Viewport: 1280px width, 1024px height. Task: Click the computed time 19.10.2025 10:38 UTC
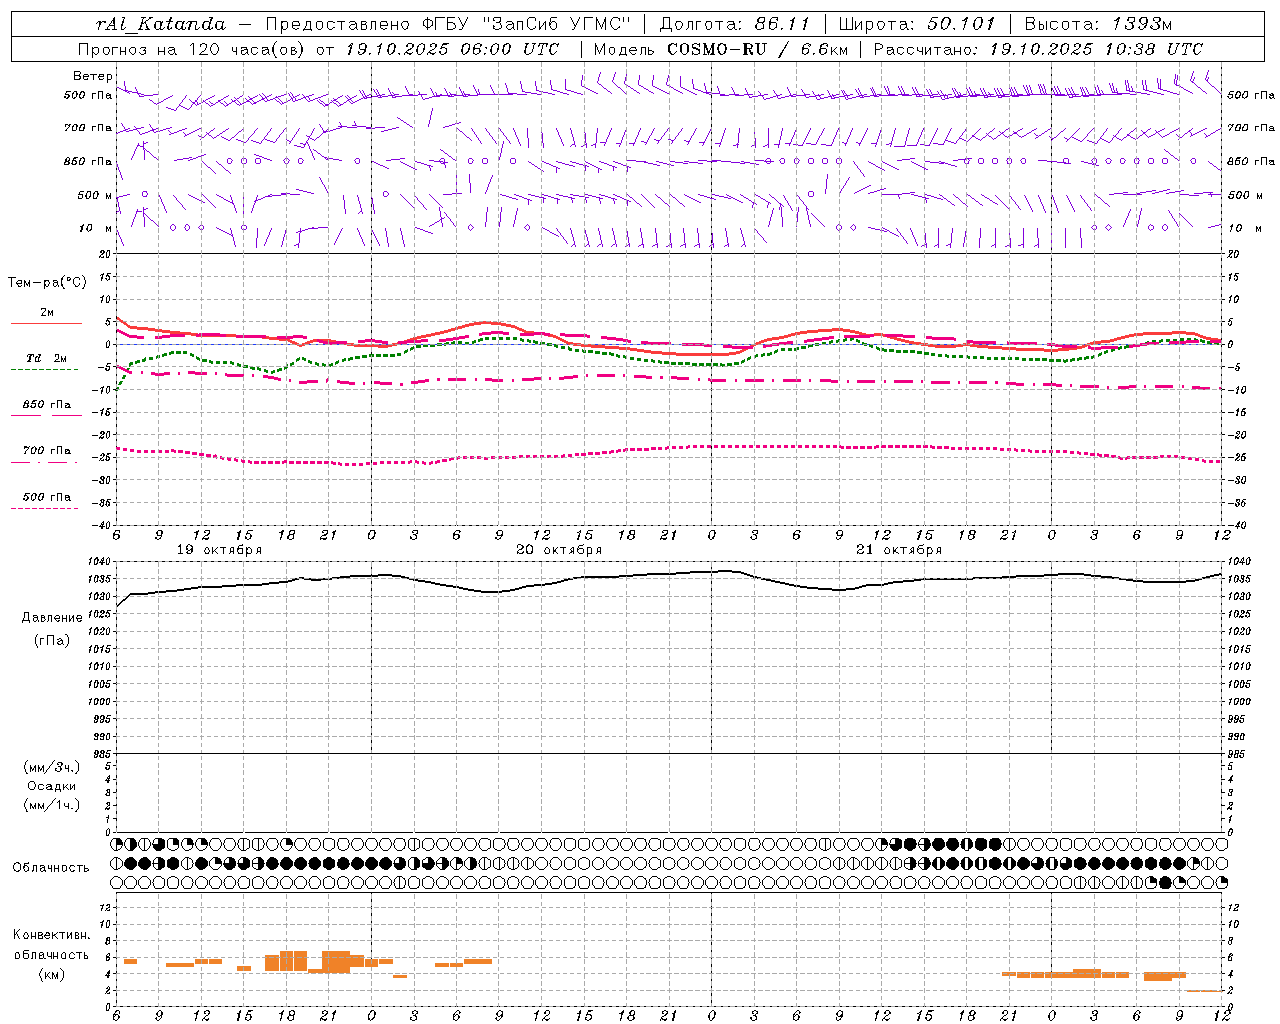(x=1096, y=49)
